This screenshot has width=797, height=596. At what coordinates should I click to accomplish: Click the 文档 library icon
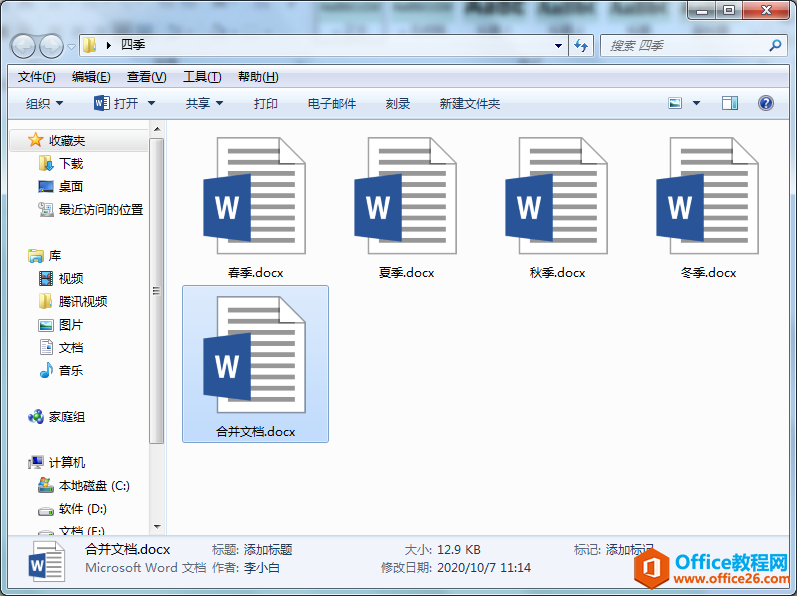46,348
